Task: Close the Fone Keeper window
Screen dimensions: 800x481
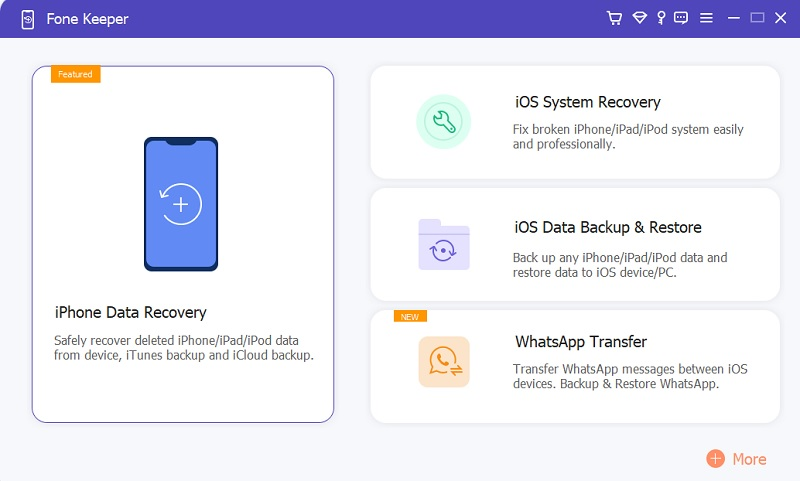Action: pos(780,18)
